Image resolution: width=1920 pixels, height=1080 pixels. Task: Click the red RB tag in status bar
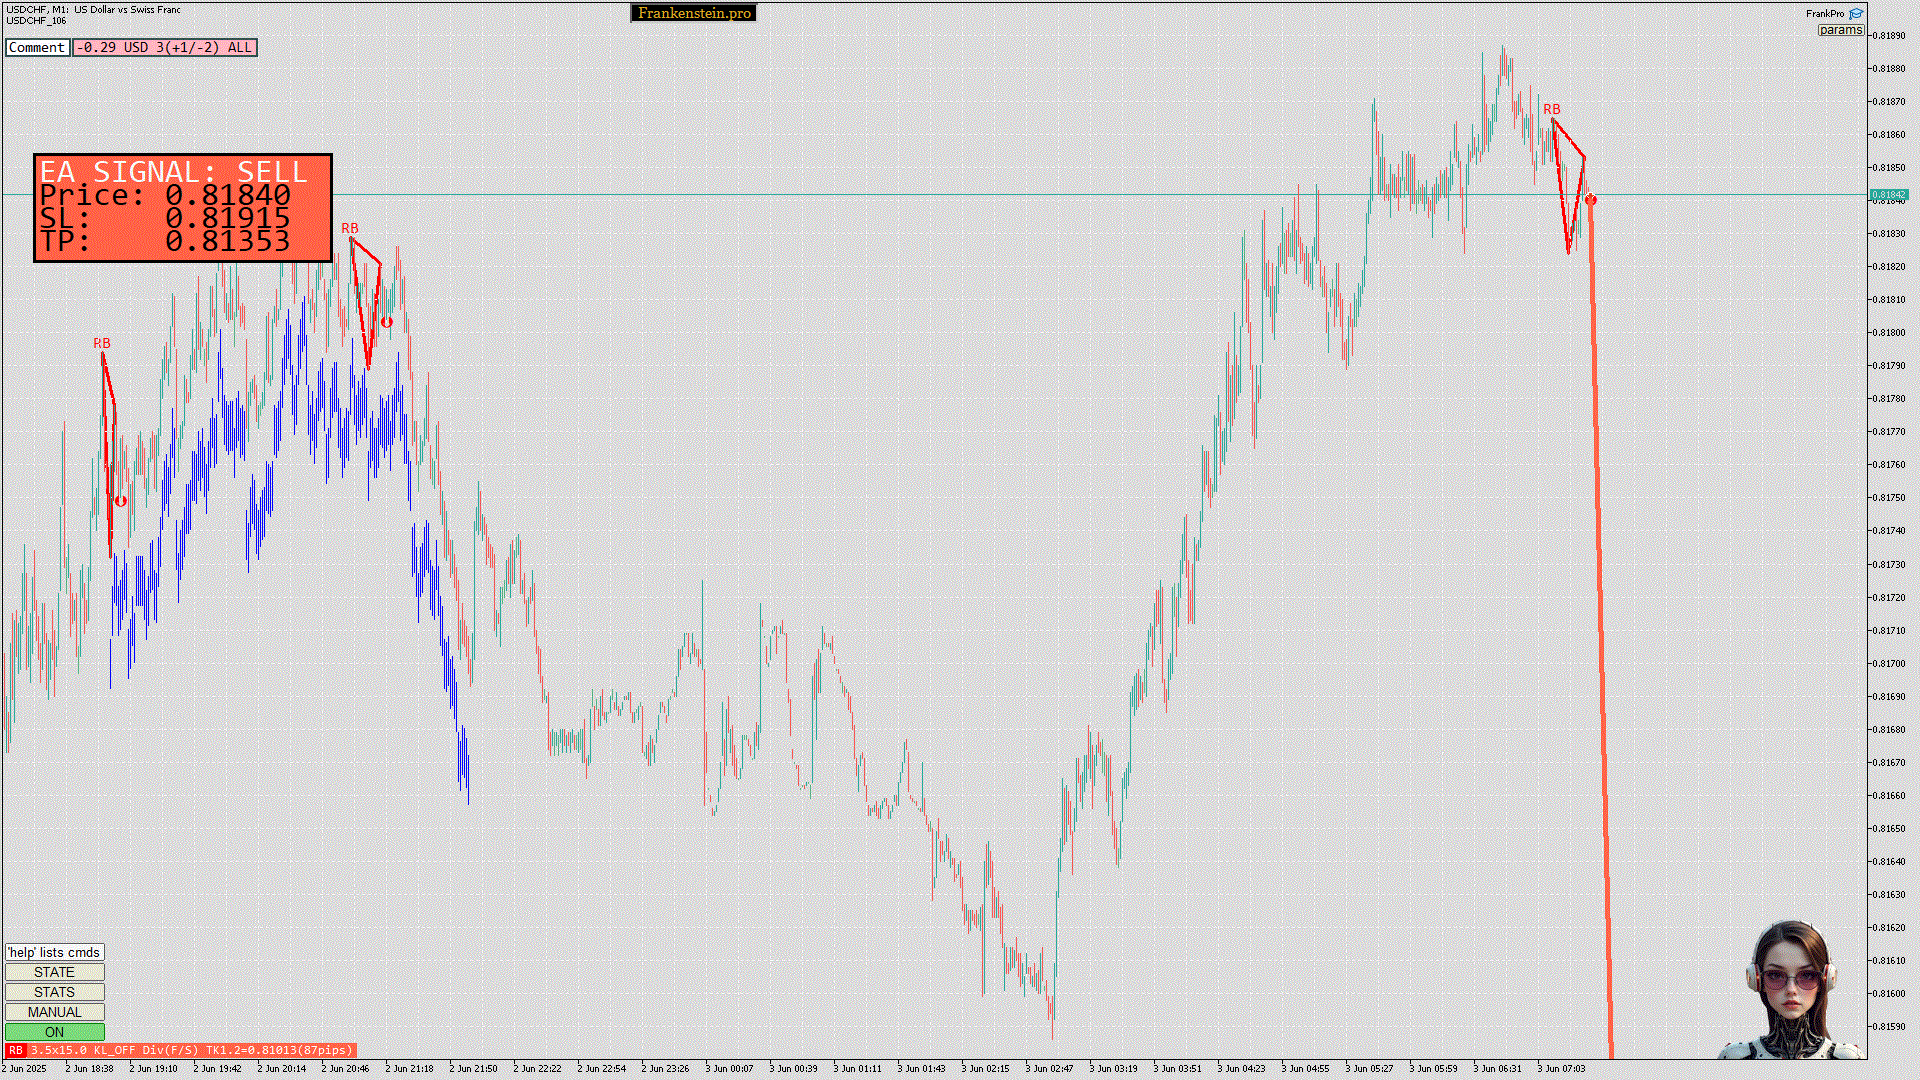[15, 1050]
